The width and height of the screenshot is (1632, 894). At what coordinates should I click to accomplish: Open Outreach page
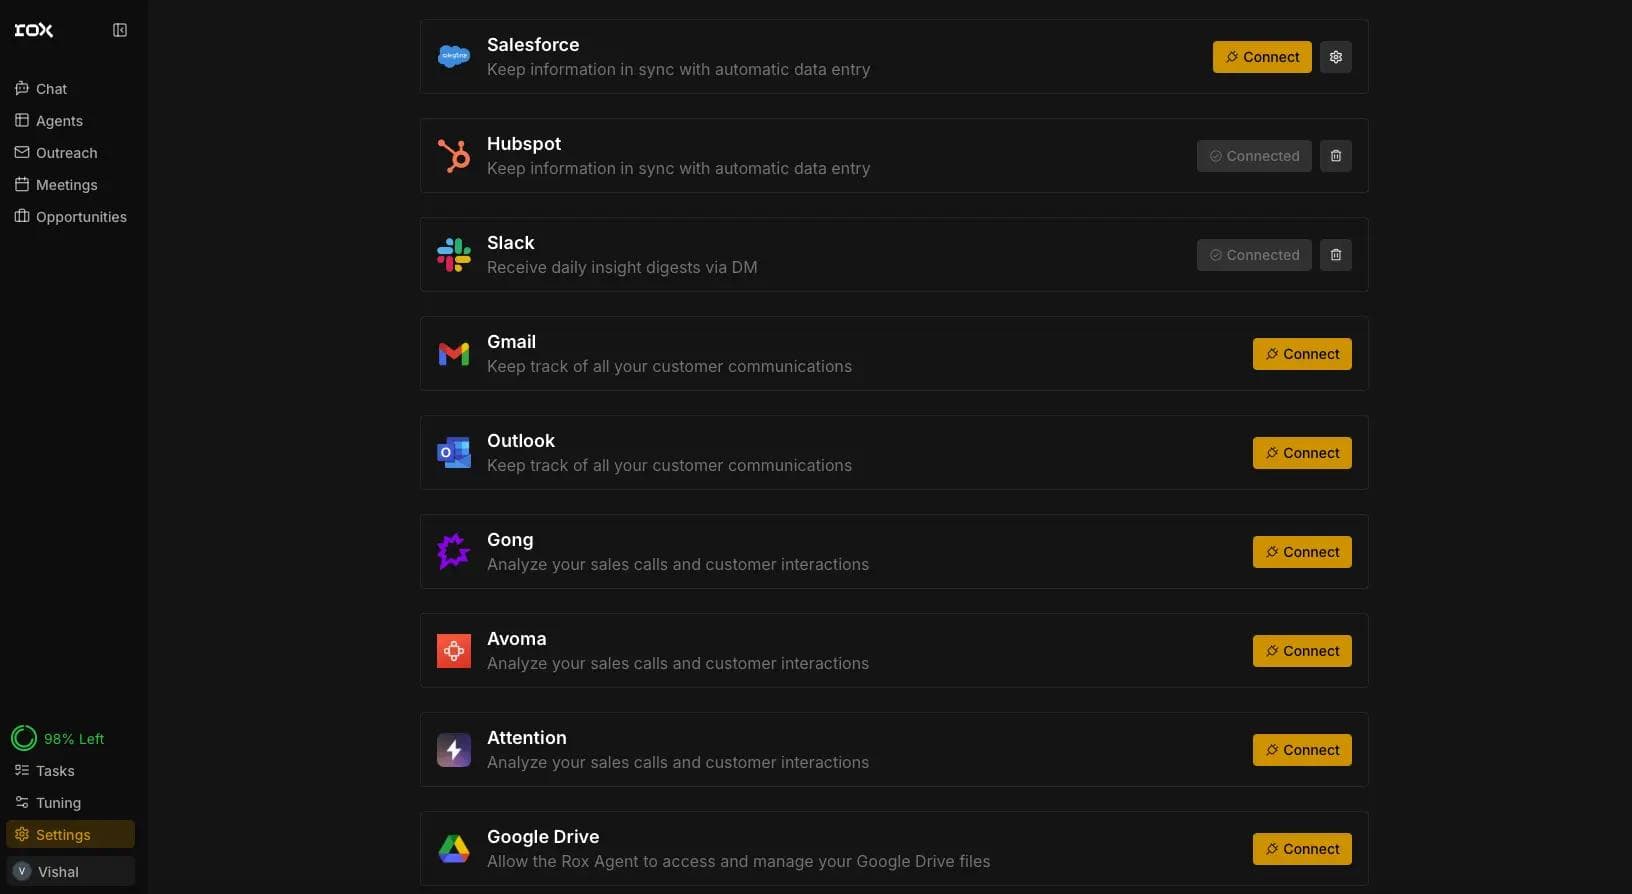(x=66, y=153)
